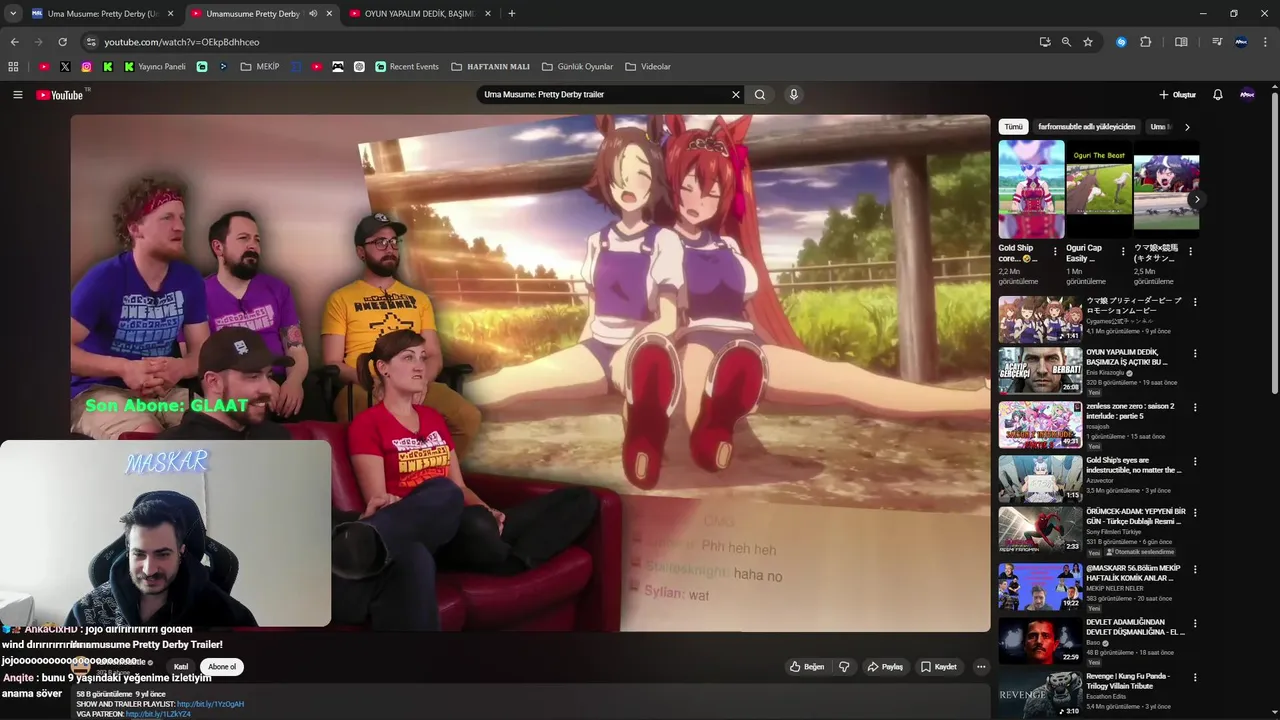The height and width of the screenshot is (720, 1280).
Task: Submit search with the magnifier button
Action: [760, 95]
